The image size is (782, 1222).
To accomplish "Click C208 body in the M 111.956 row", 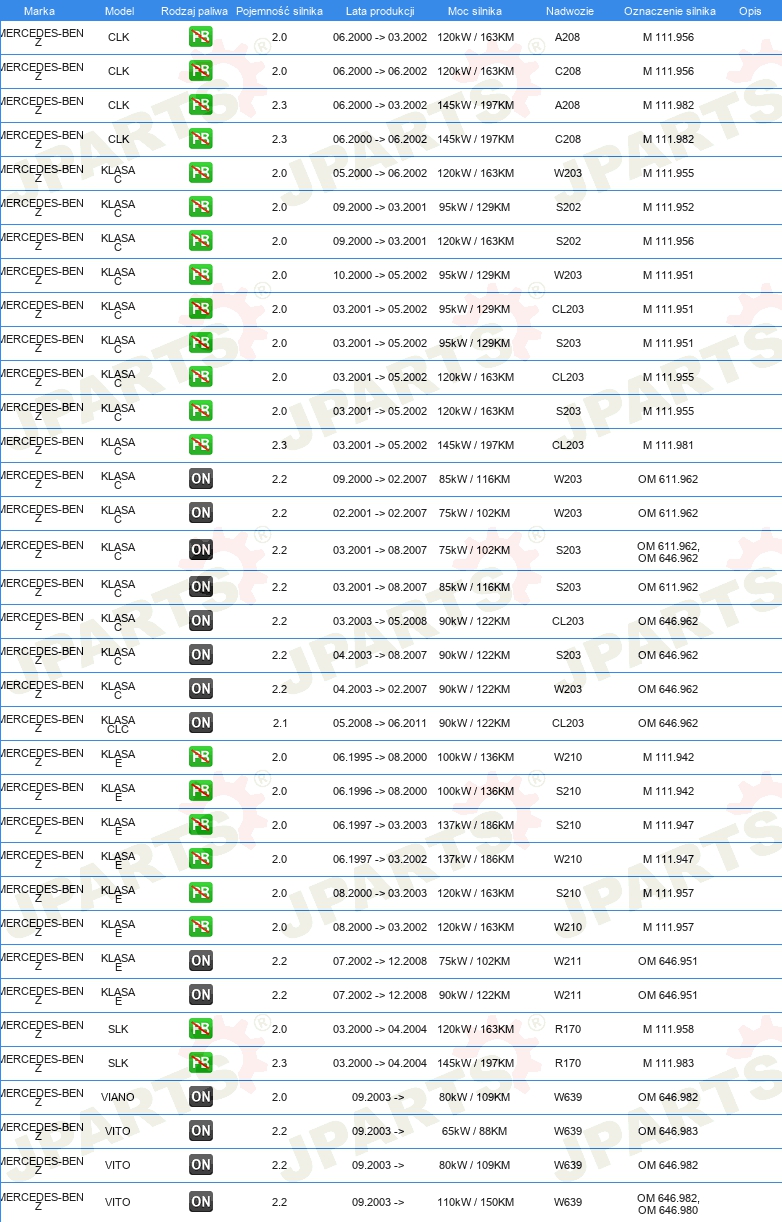I will pyautogui.click(x=568, y=71).
